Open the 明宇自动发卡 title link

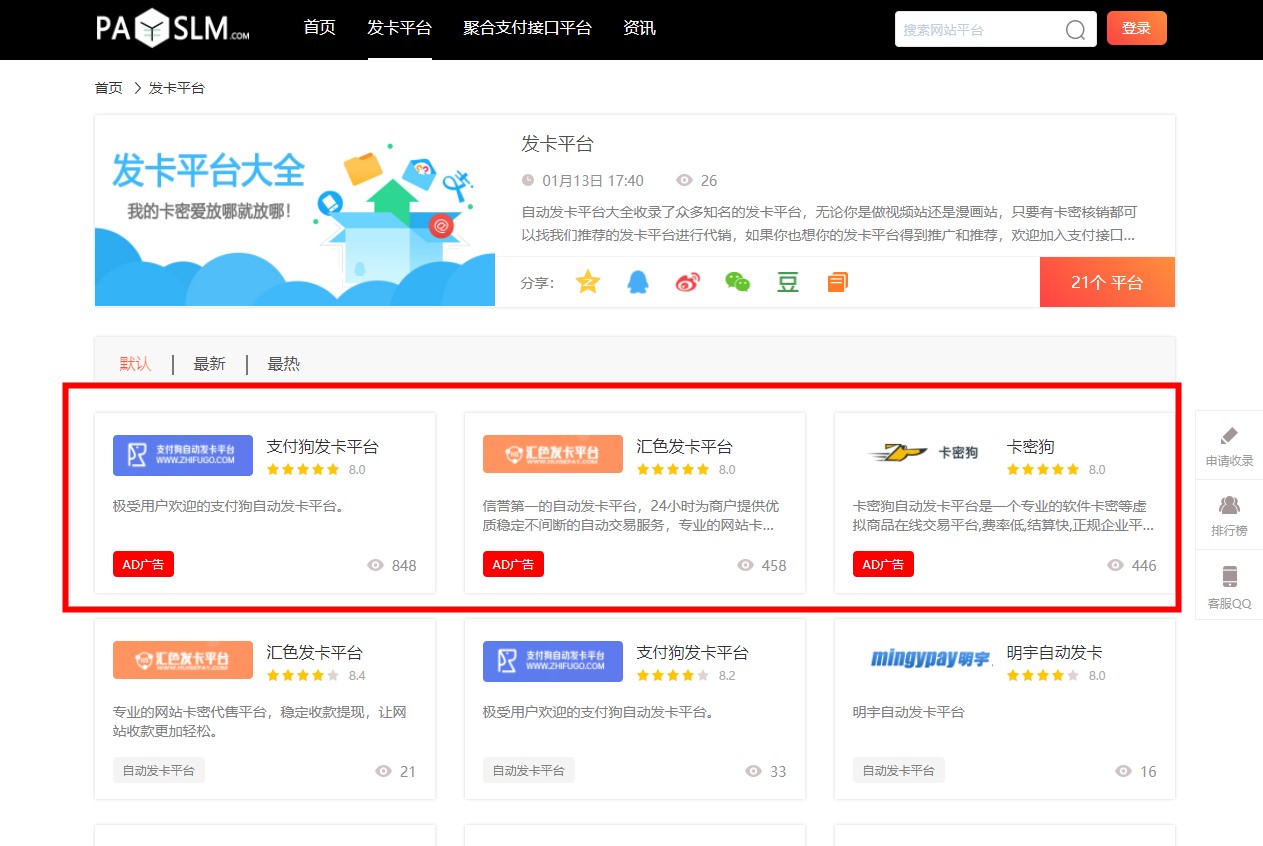[x=1055, y=653]
